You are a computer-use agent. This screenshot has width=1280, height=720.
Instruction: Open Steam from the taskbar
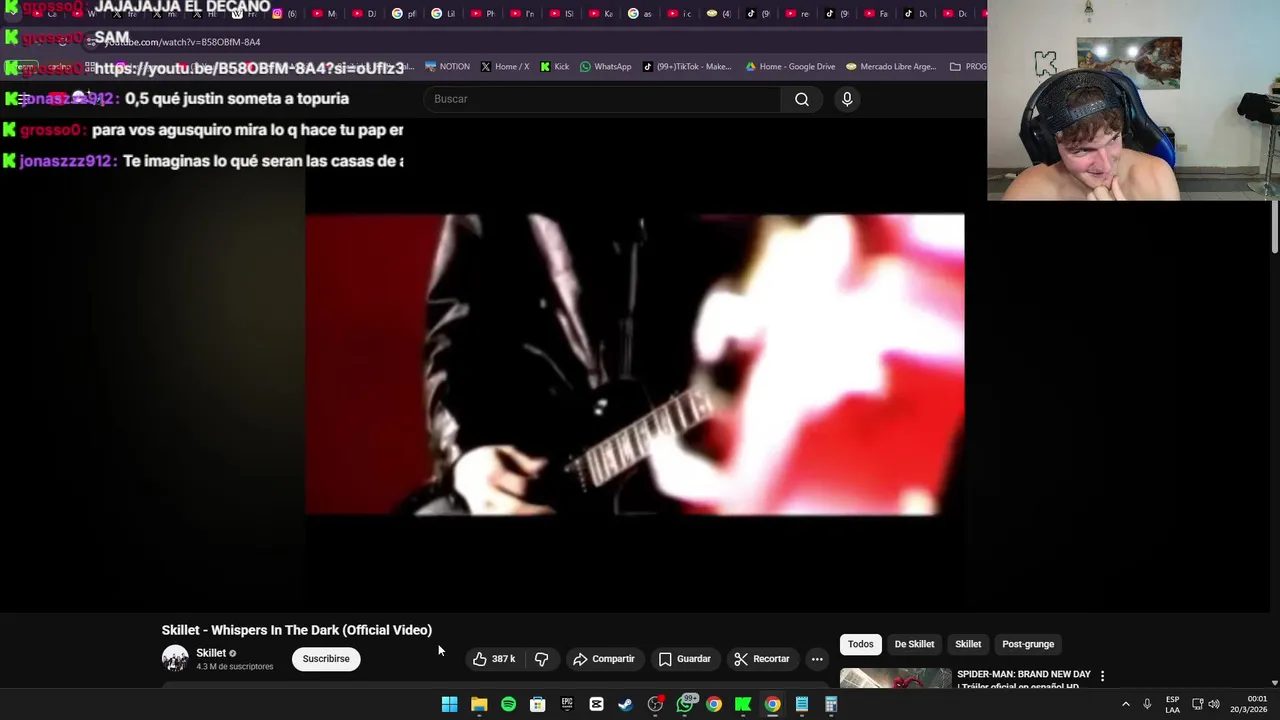(625, 704)
